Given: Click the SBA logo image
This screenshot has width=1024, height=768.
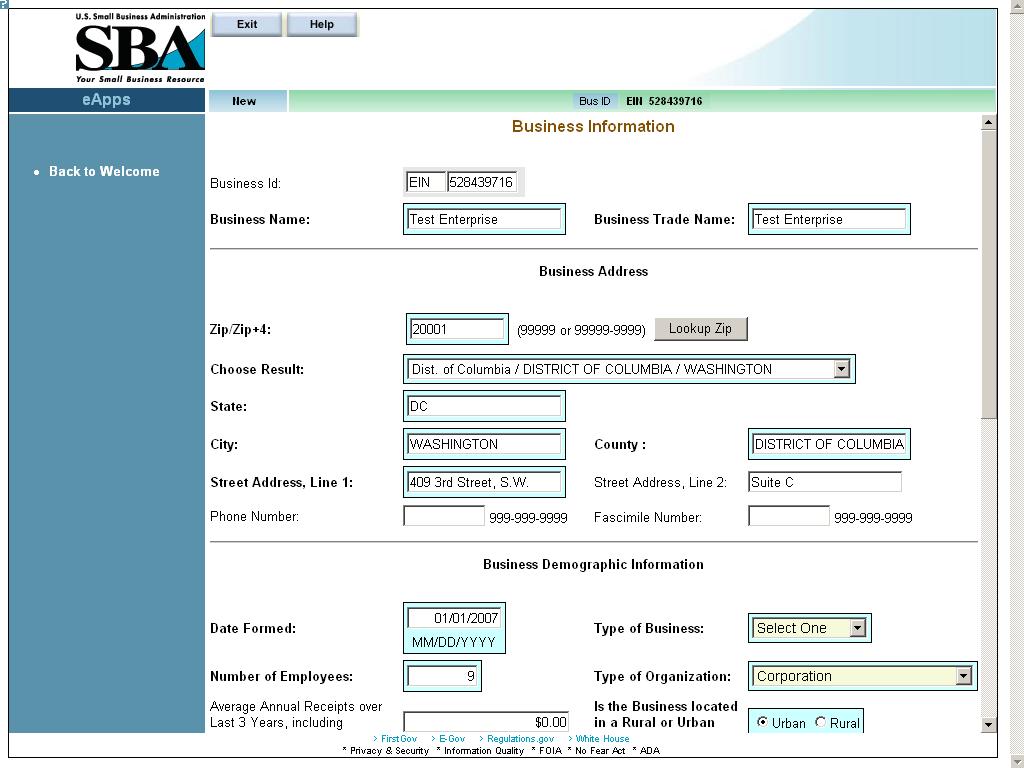Looking at the screenshot, I should coord(140,48).
